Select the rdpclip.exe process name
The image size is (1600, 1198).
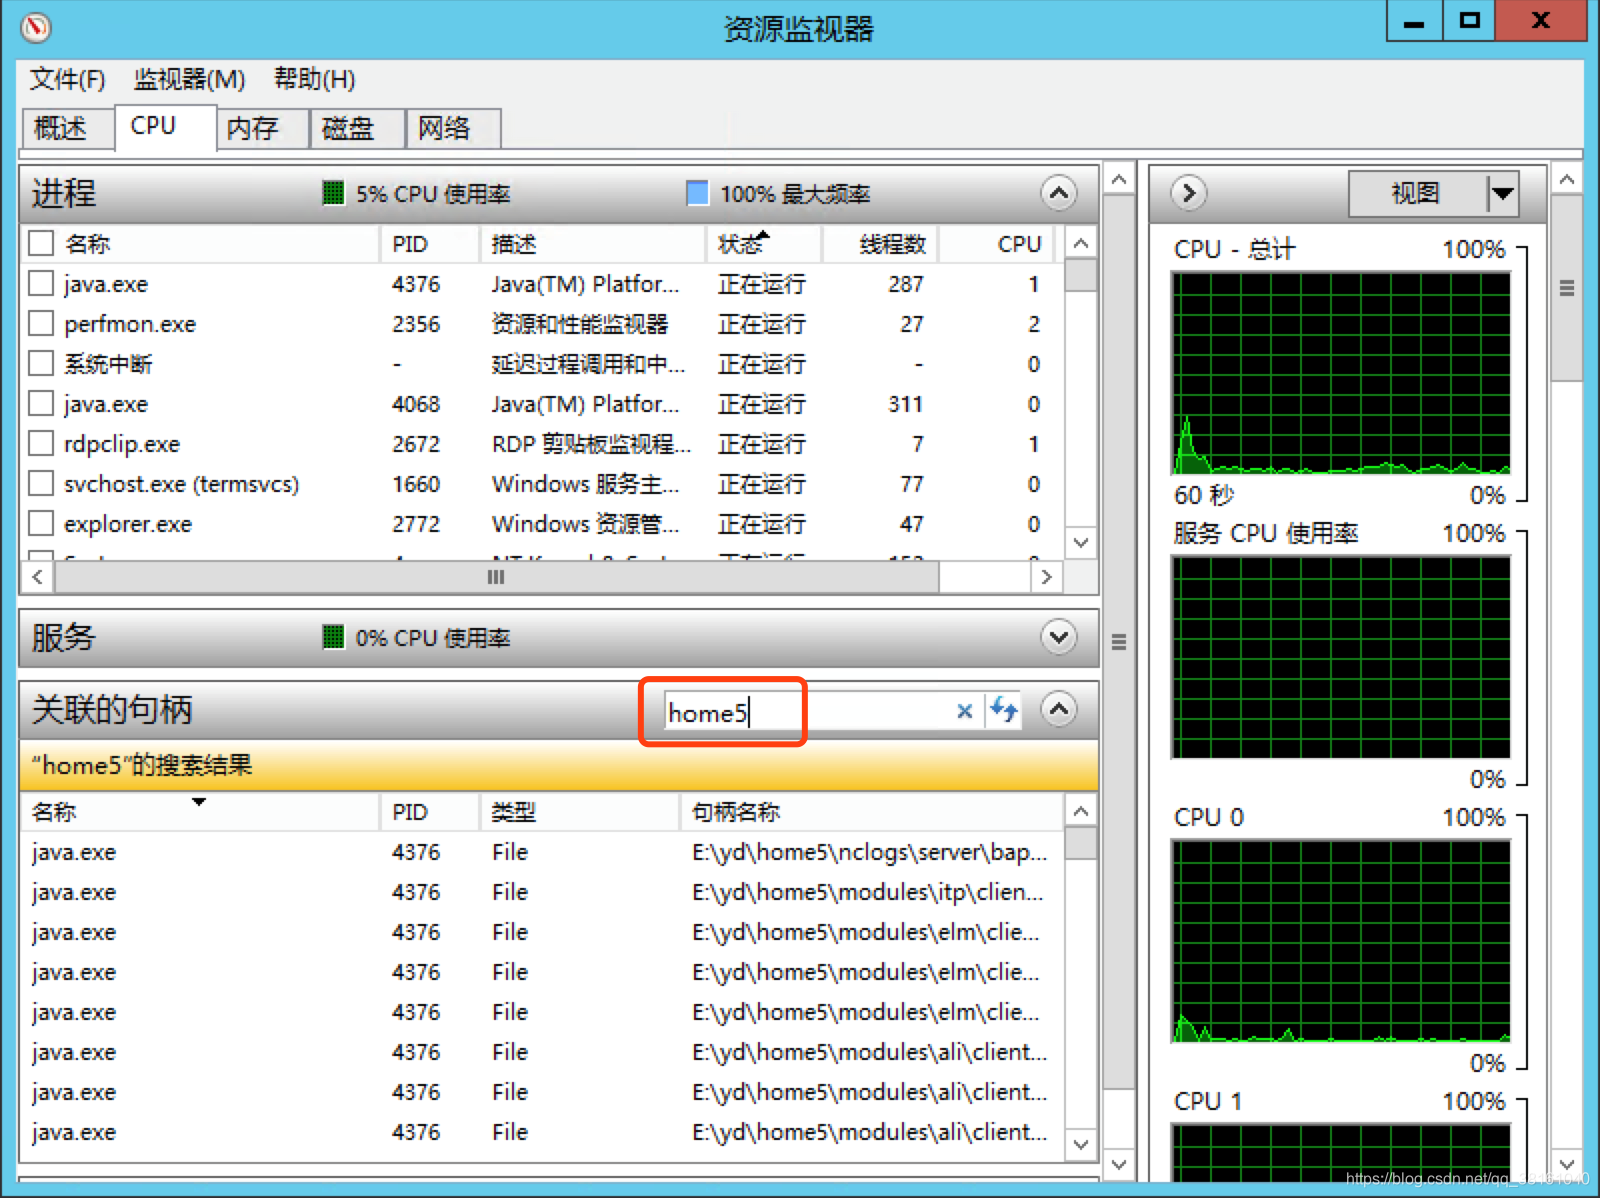click(x=122, y=444)
